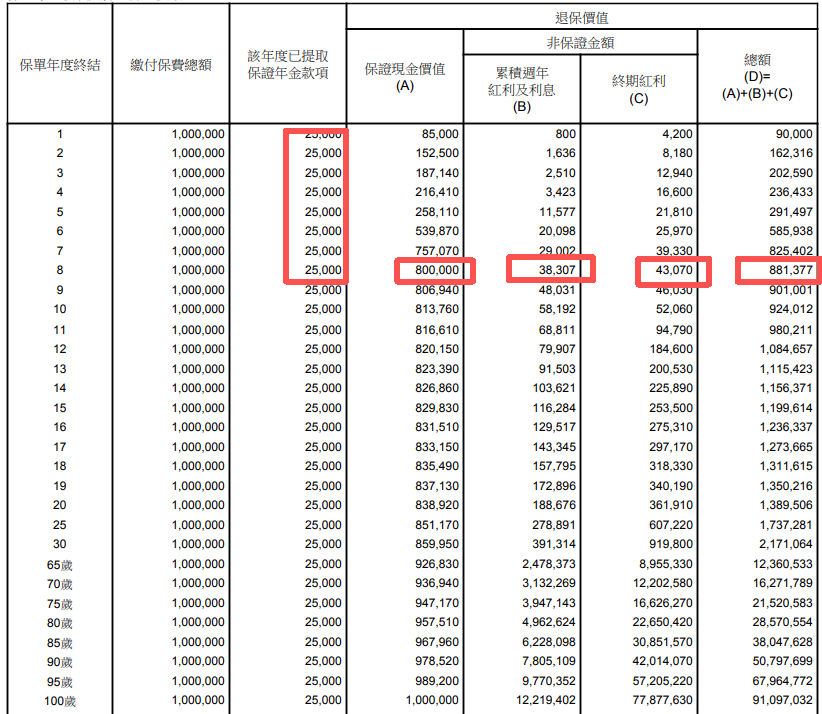This screenshot has height=714, width=822.
Task: Click the 65歲 row label
Action: pyautogui.click(x=60, y=565)
